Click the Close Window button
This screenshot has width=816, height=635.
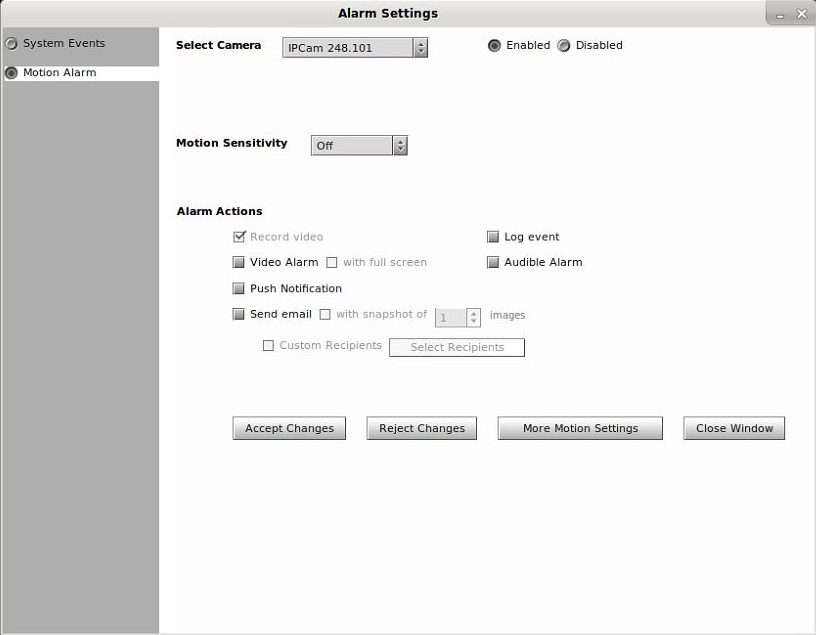[x=734, y=428]
